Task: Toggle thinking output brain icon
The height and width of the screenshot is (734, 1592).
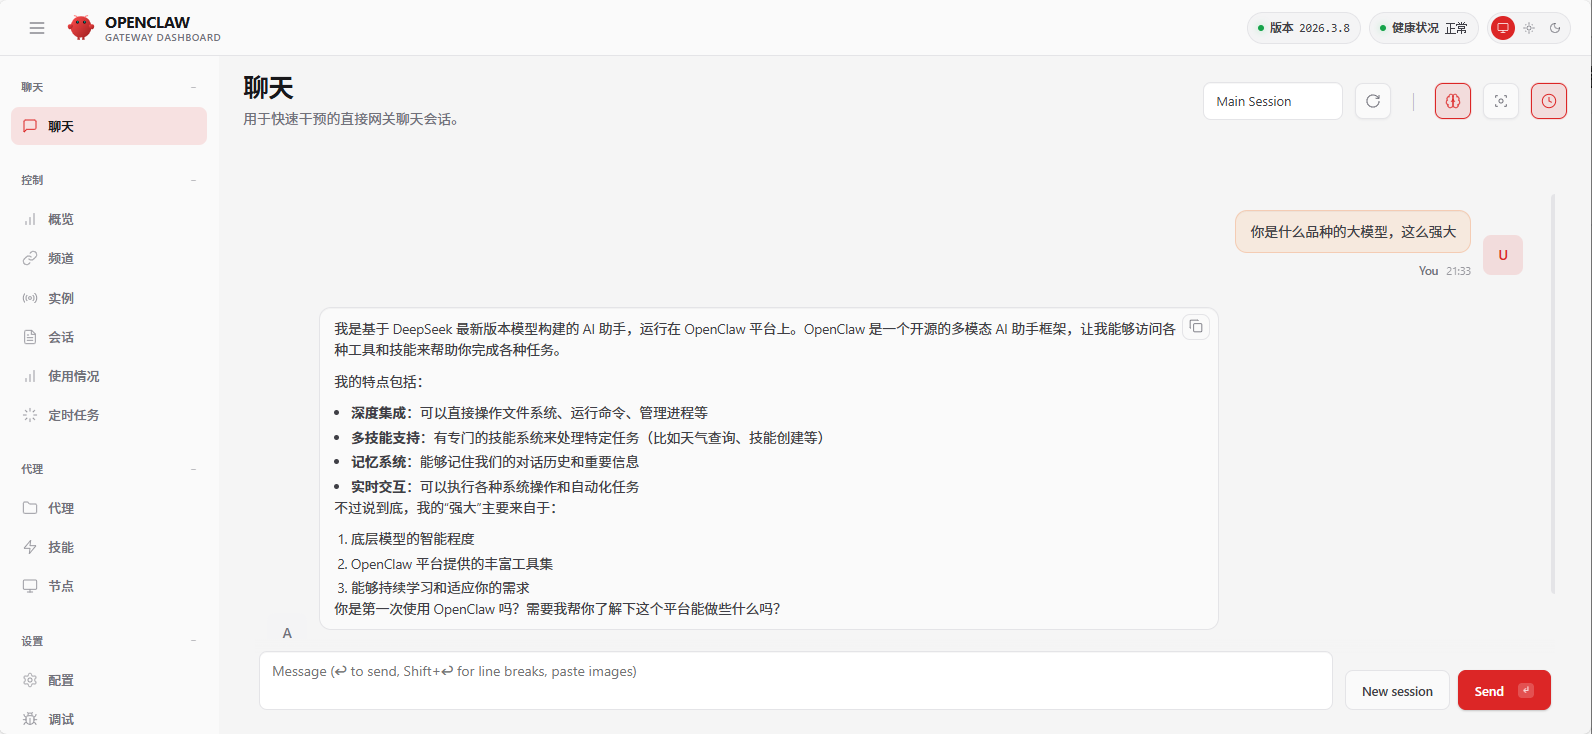Action: [1453, 101]
